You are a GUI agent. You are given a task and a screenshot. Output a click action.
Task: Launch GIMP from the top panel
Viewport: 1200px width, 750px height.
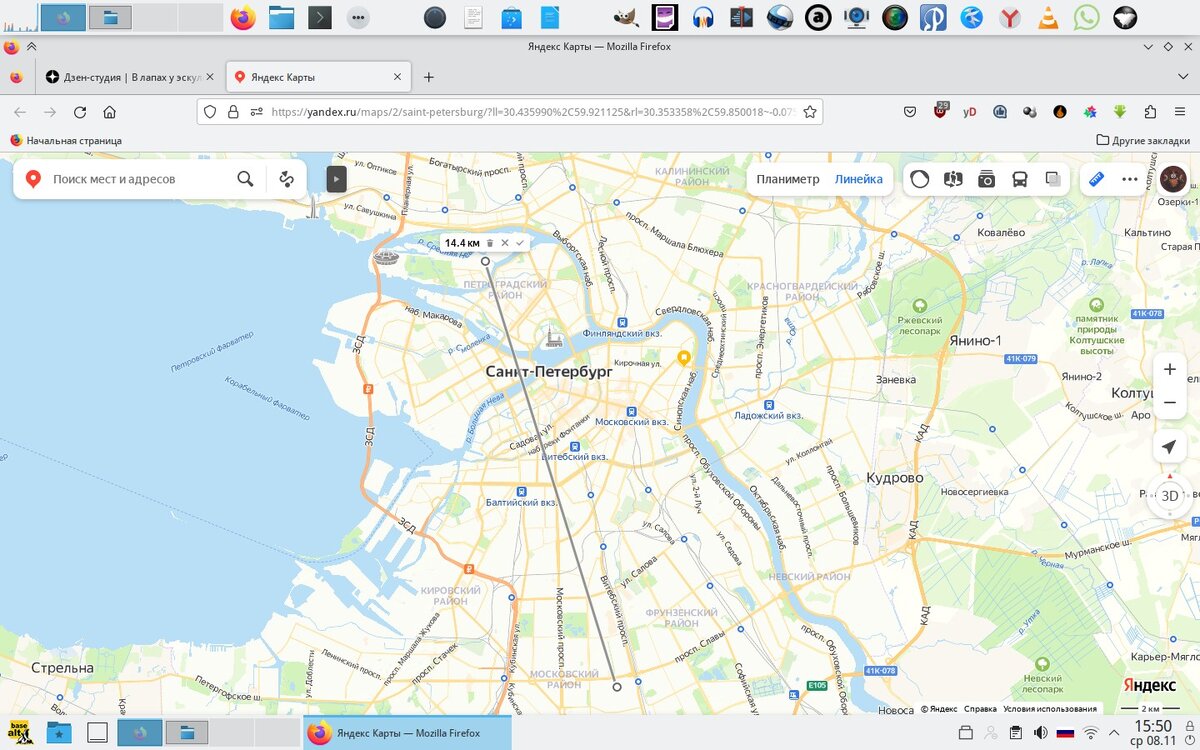(625, 17)
